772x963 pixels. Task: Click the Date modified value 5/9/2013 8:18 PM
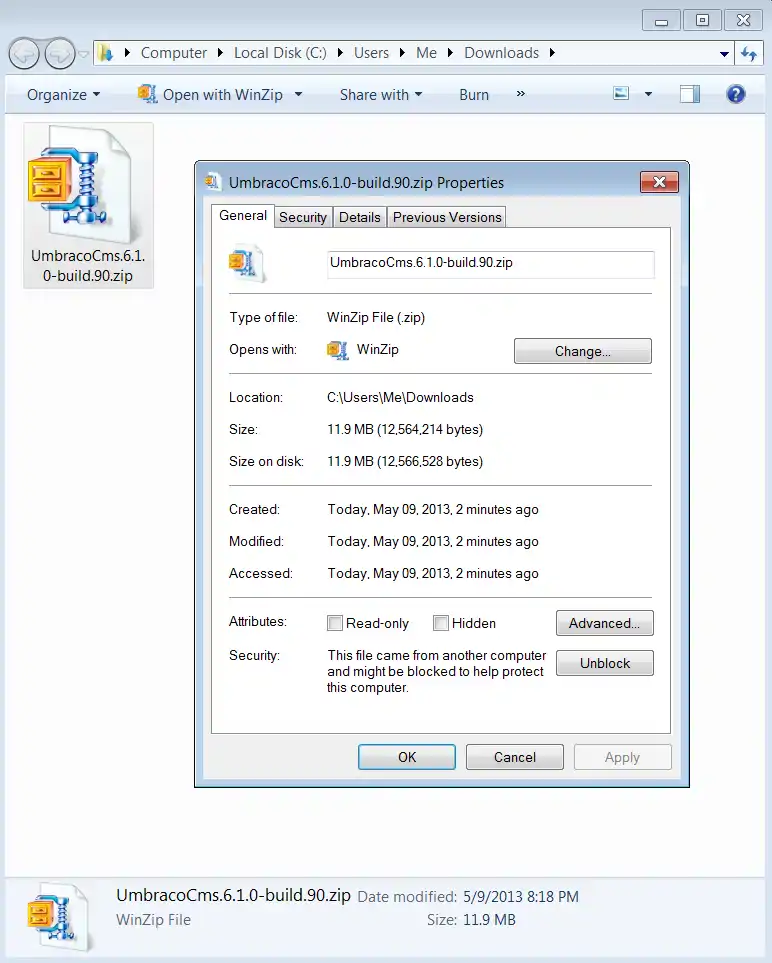(x=521, y=897)
